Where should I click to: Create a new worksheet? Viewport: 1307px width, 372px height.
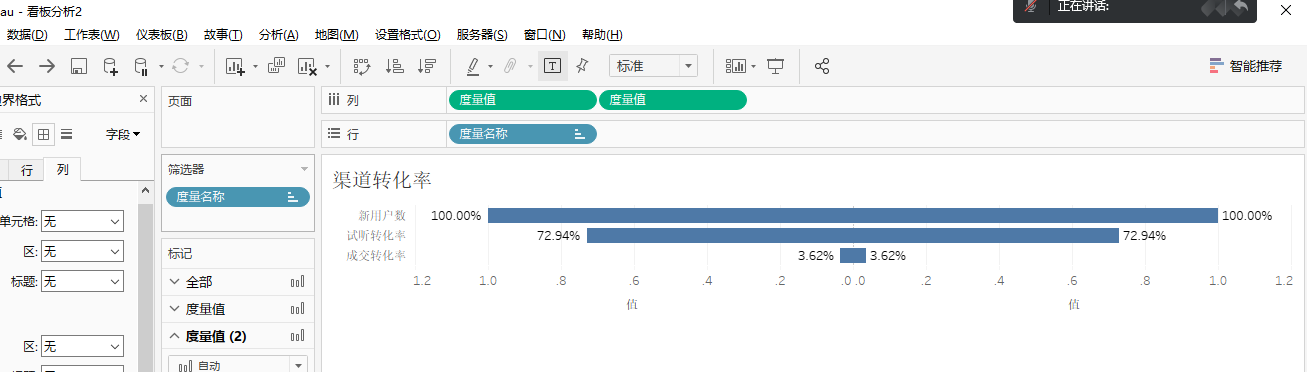pos(236,66)
